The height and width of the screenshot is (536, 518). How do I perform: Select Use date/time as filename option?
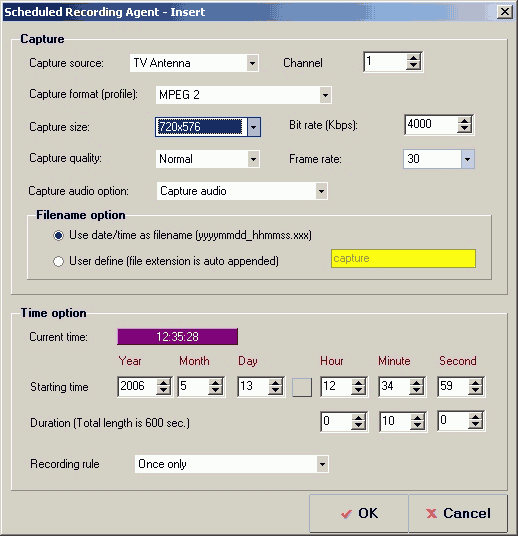coord(58,236)
